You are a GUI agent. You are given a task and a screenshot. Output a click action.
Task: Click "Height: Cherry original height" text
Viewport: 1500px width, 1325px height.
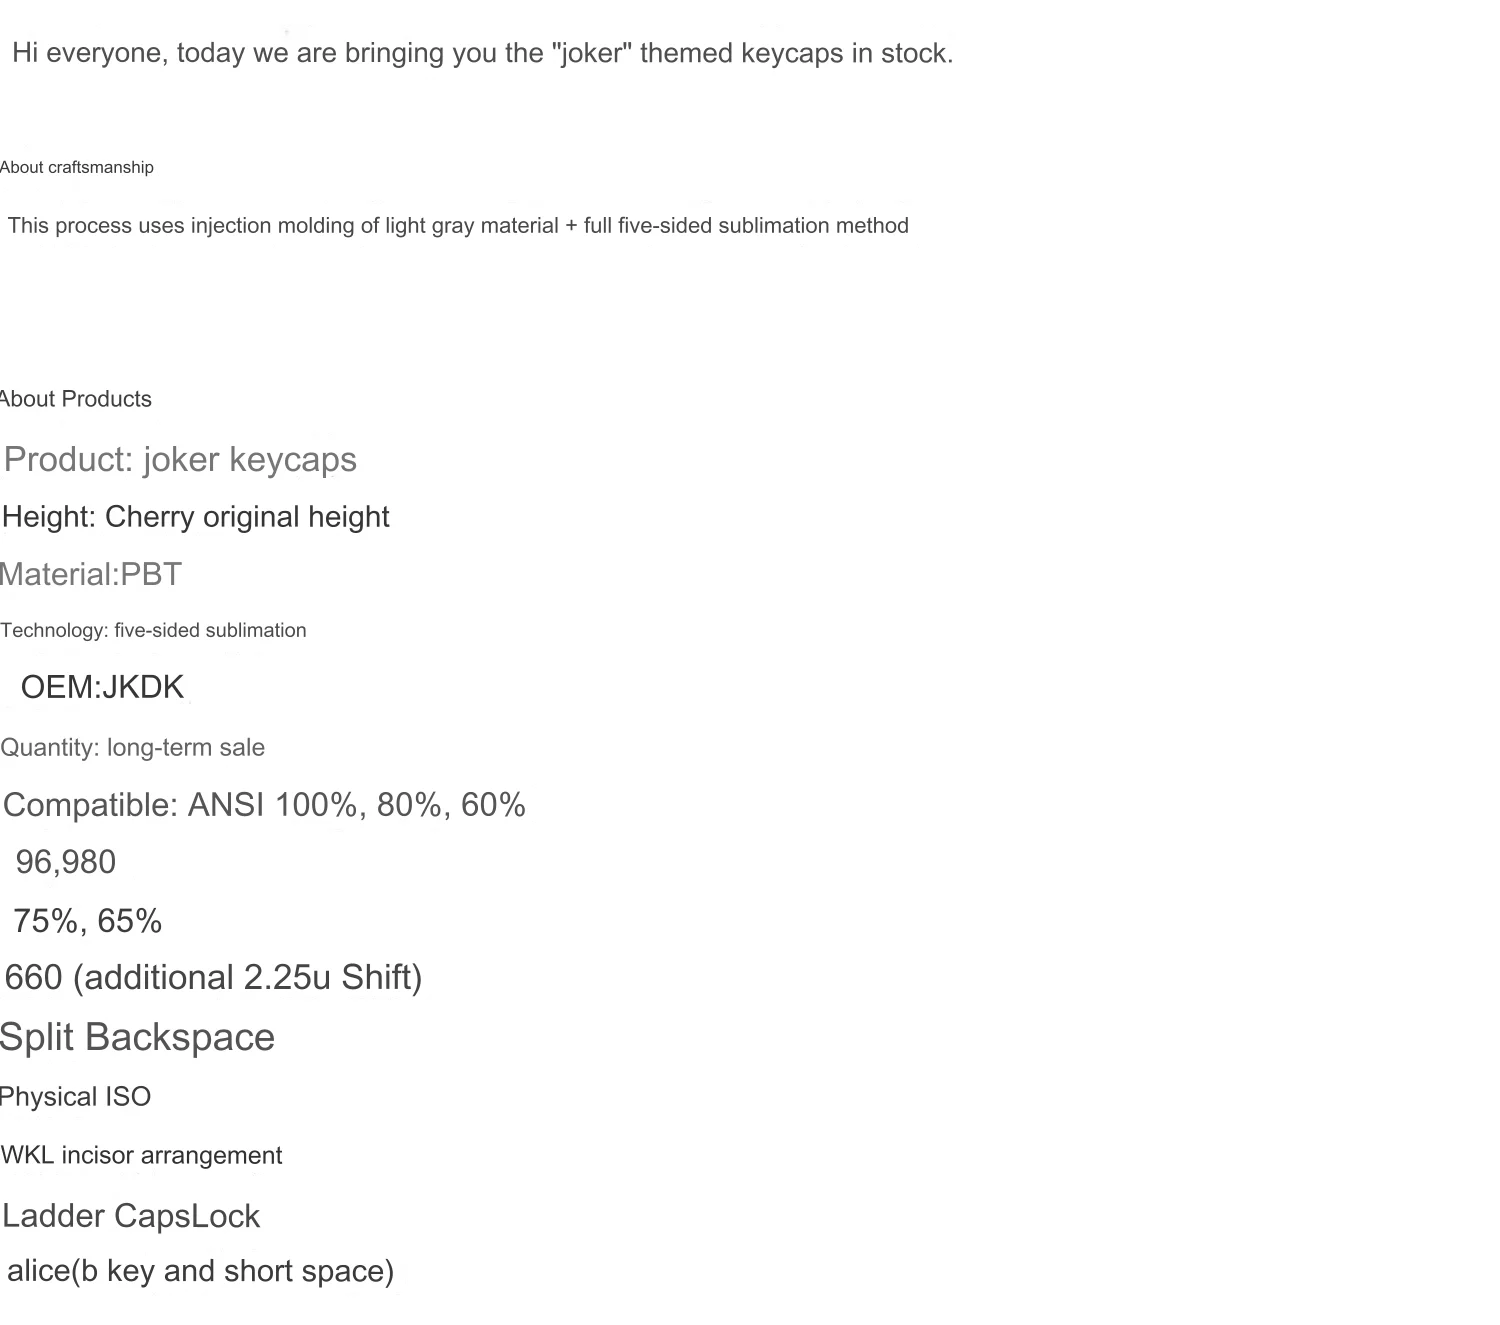[x=196, y=517]
